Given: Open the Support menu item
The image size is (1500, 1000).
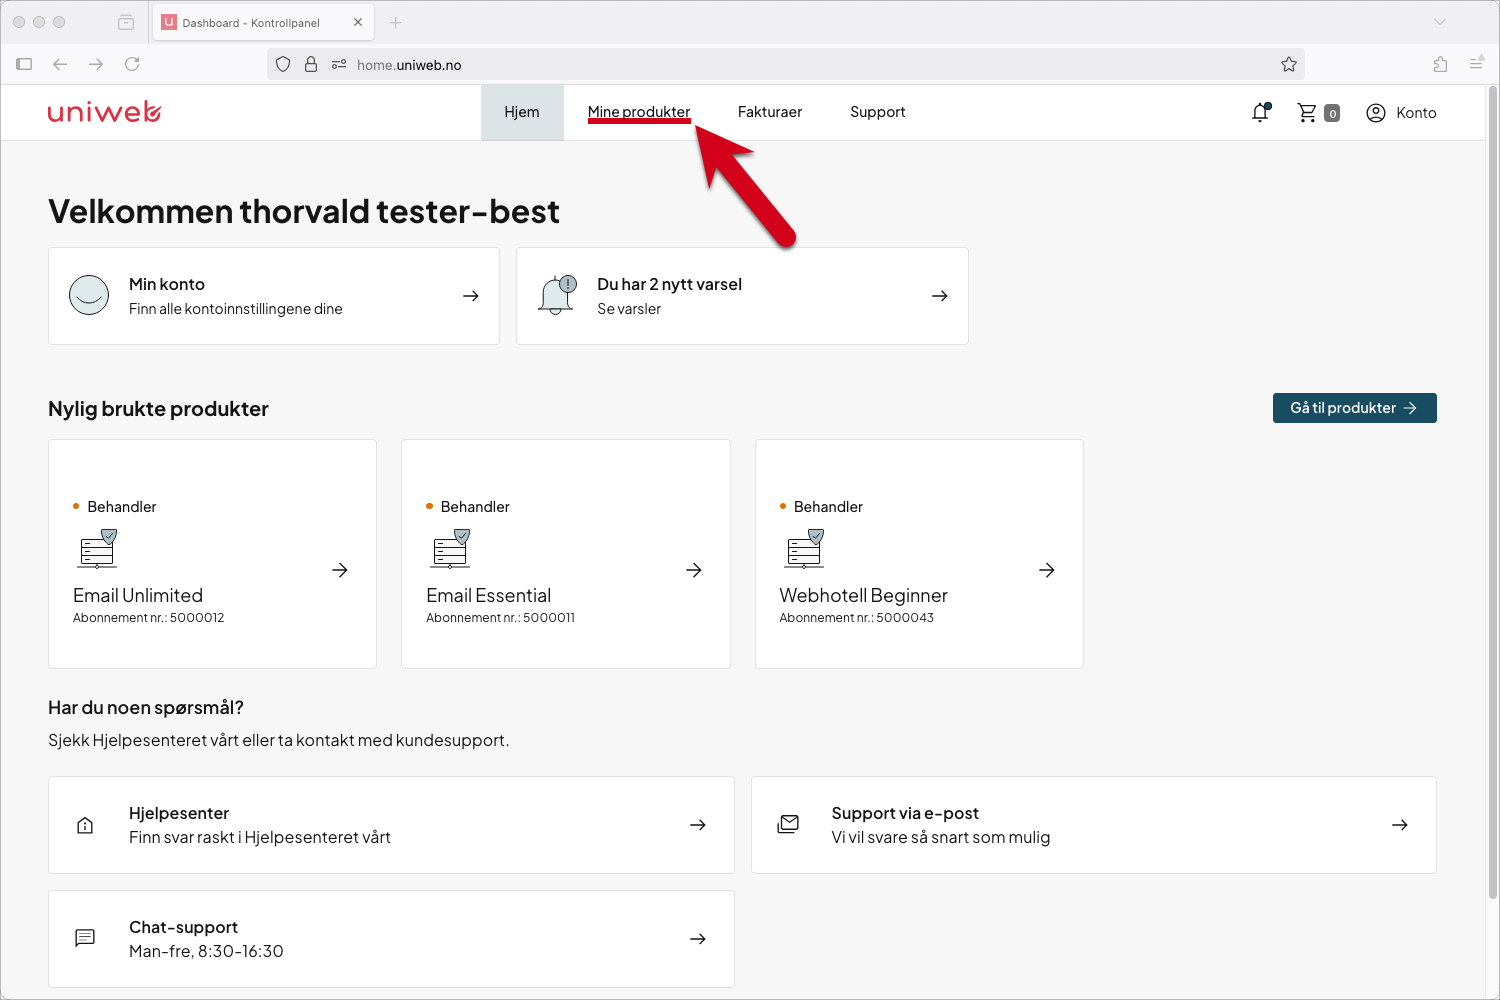Looking at the screenshot, I should coord(878,112).
